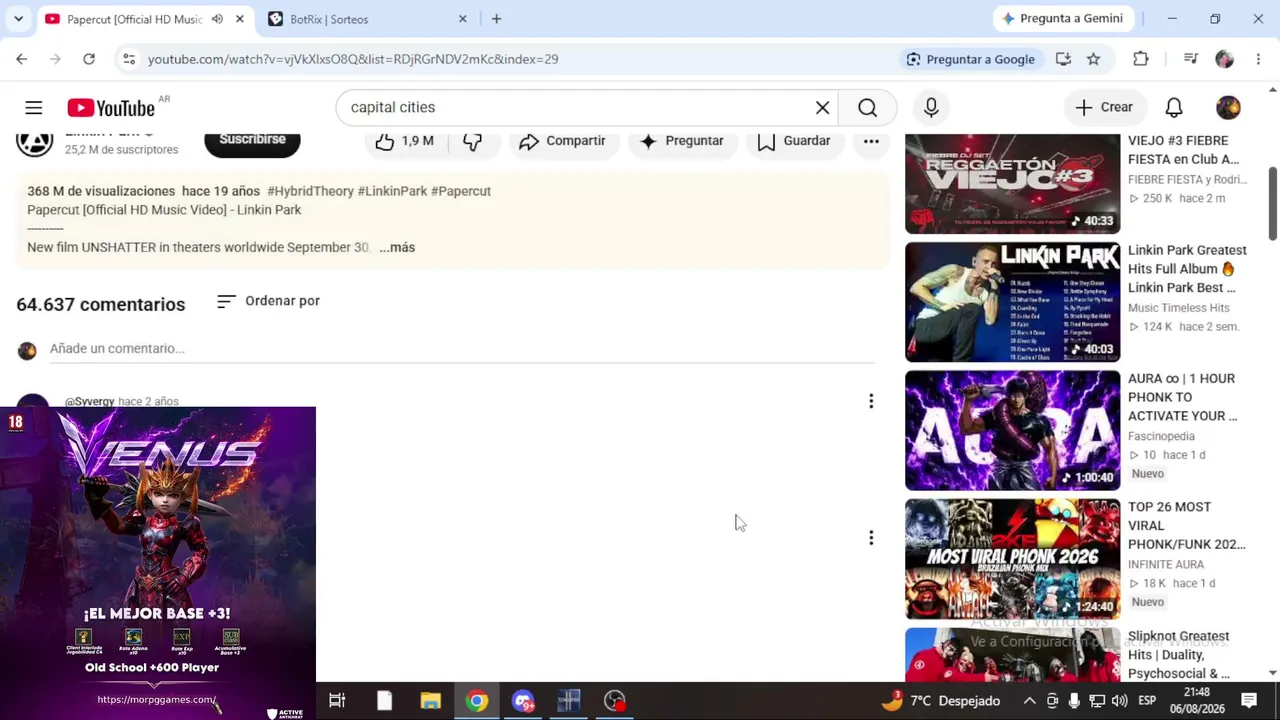The image size is (1280, 720).
Task: Switch to the Papercut YouTube tab
Action: [x=134, y=19]
